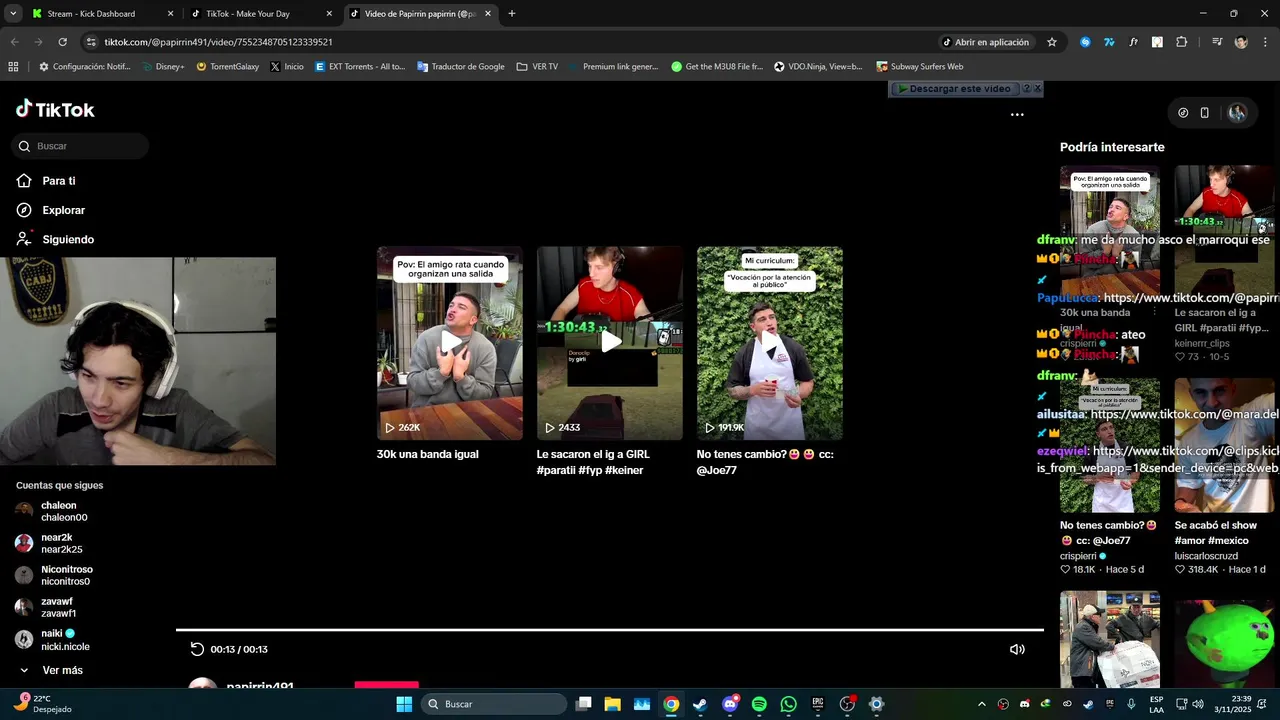Close the Descargar este video bar
This screenshot has width=1280, height=720.
click(x=1037, y=89)
